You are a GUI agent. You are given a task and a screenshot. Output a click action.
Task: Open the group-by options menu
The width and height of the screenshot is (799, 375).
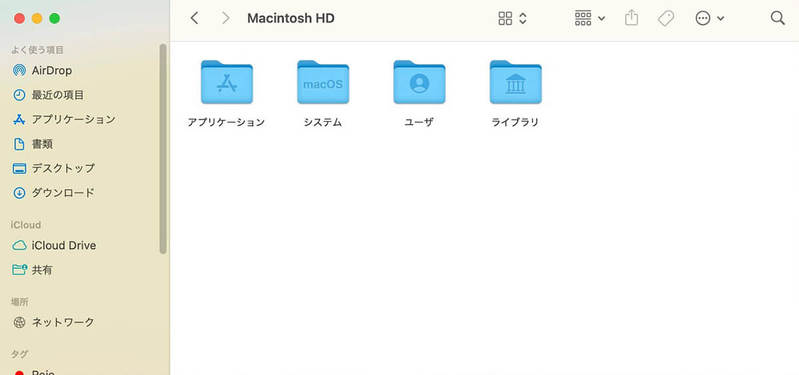590,18
